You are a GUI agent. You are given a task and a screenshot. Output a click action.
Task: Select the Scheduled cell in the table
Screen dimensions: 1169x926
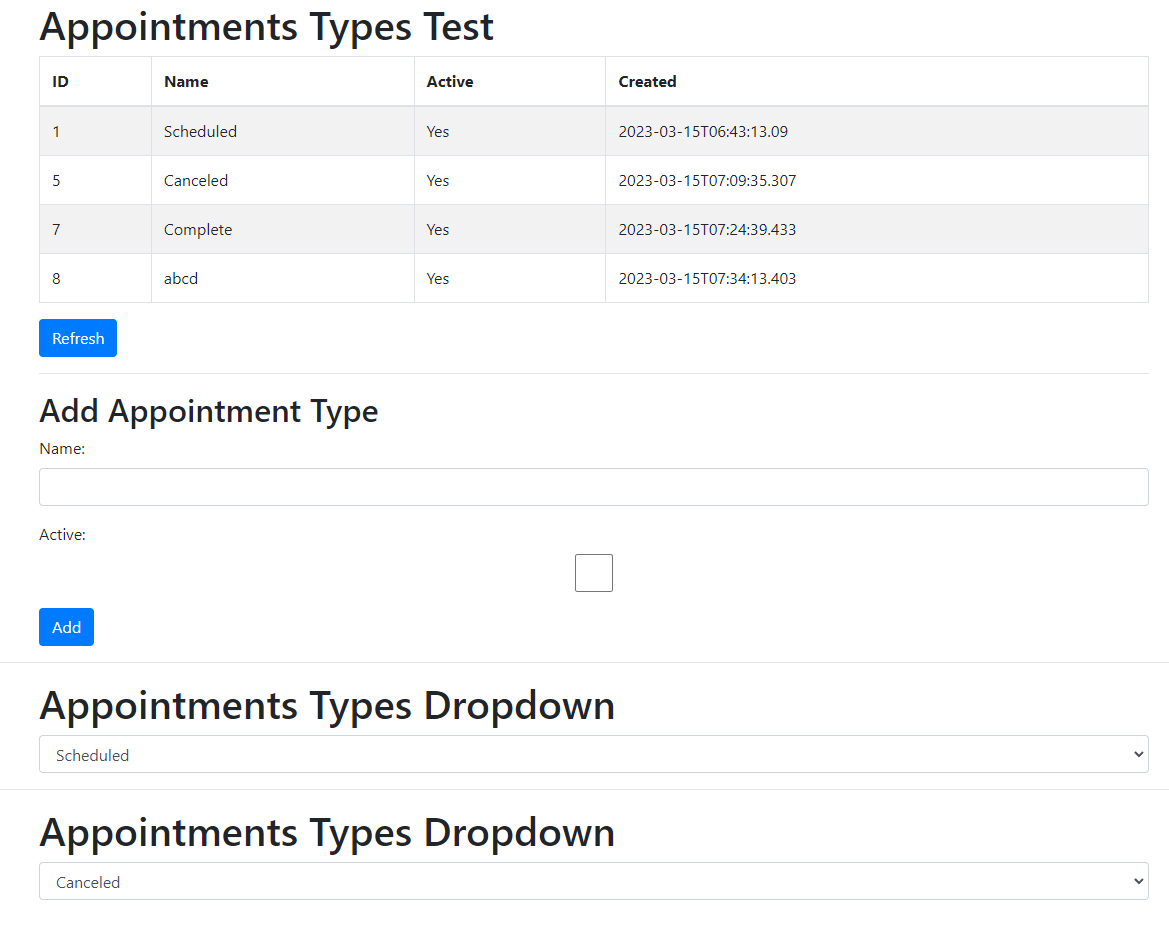[x=200, y=131]
